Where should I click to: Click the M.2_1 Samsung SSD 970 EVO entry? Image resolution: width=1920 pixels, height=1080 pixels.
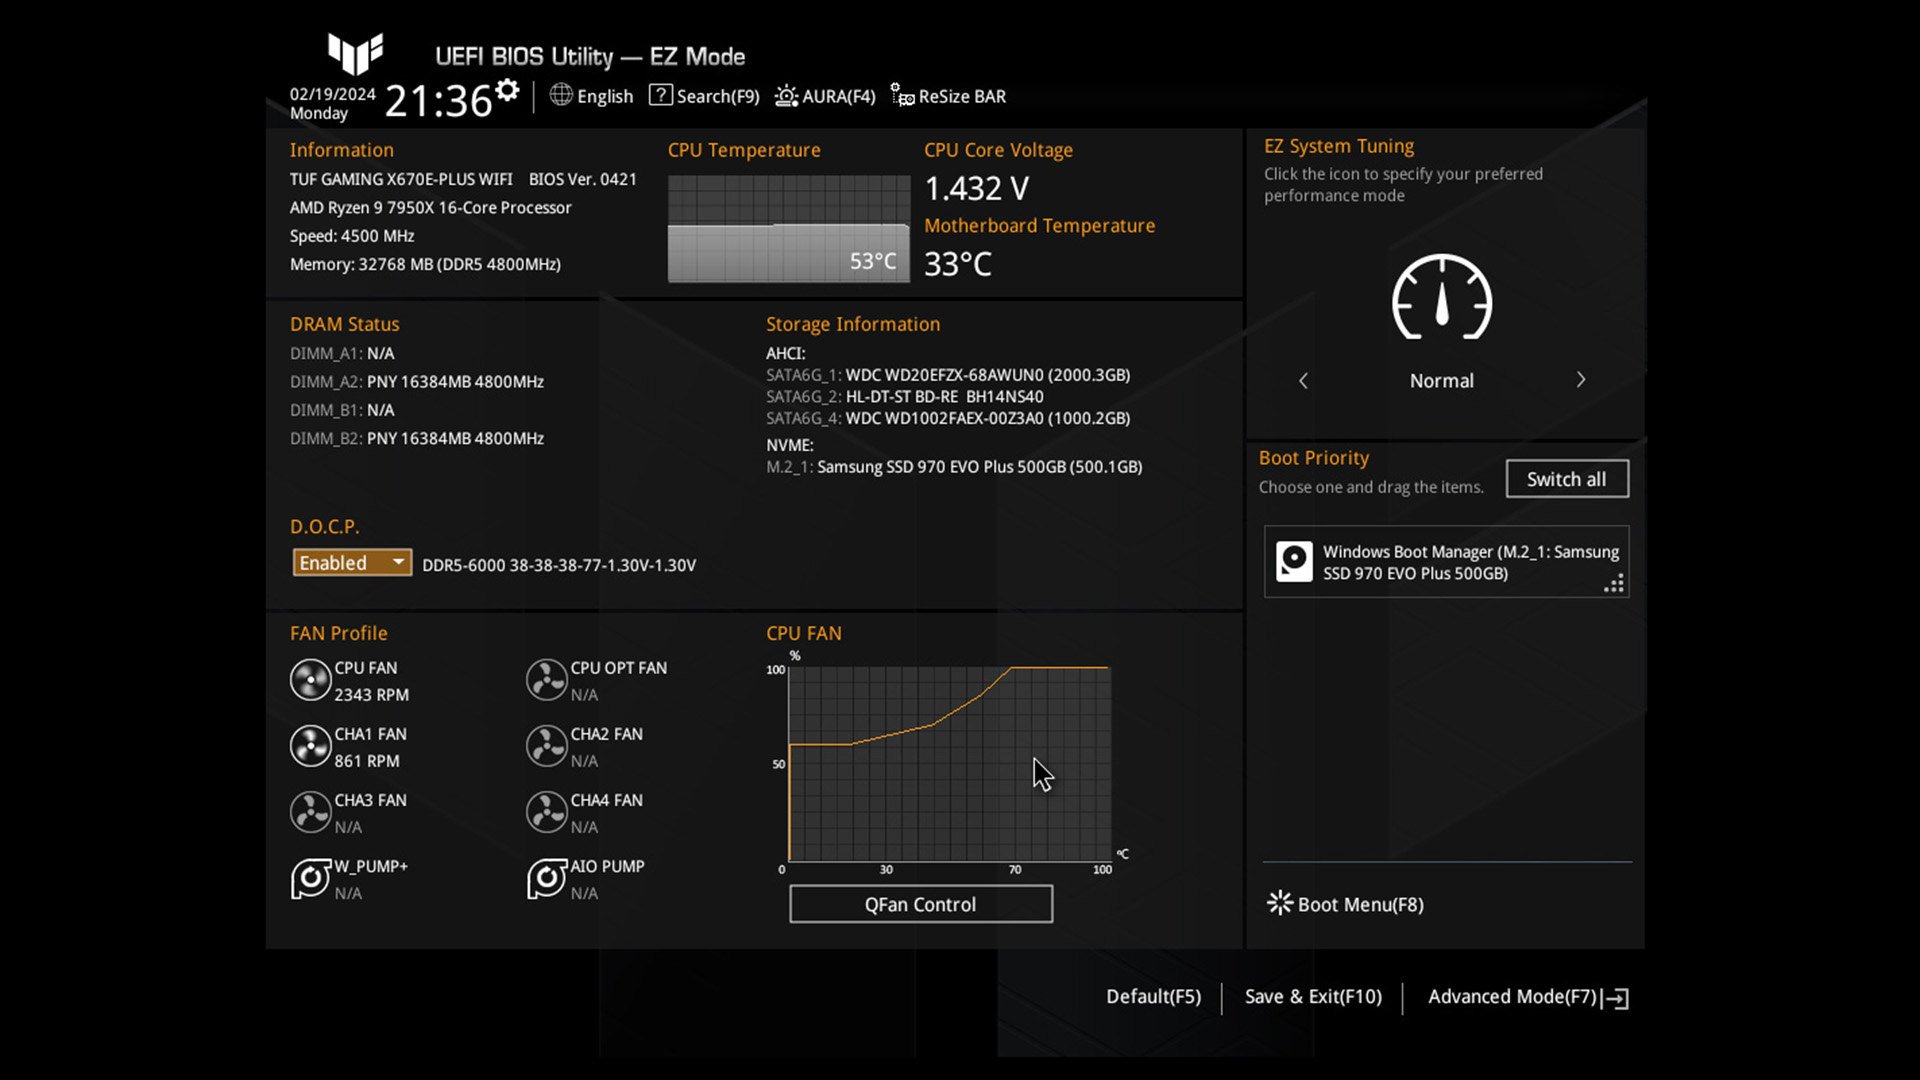954,467
